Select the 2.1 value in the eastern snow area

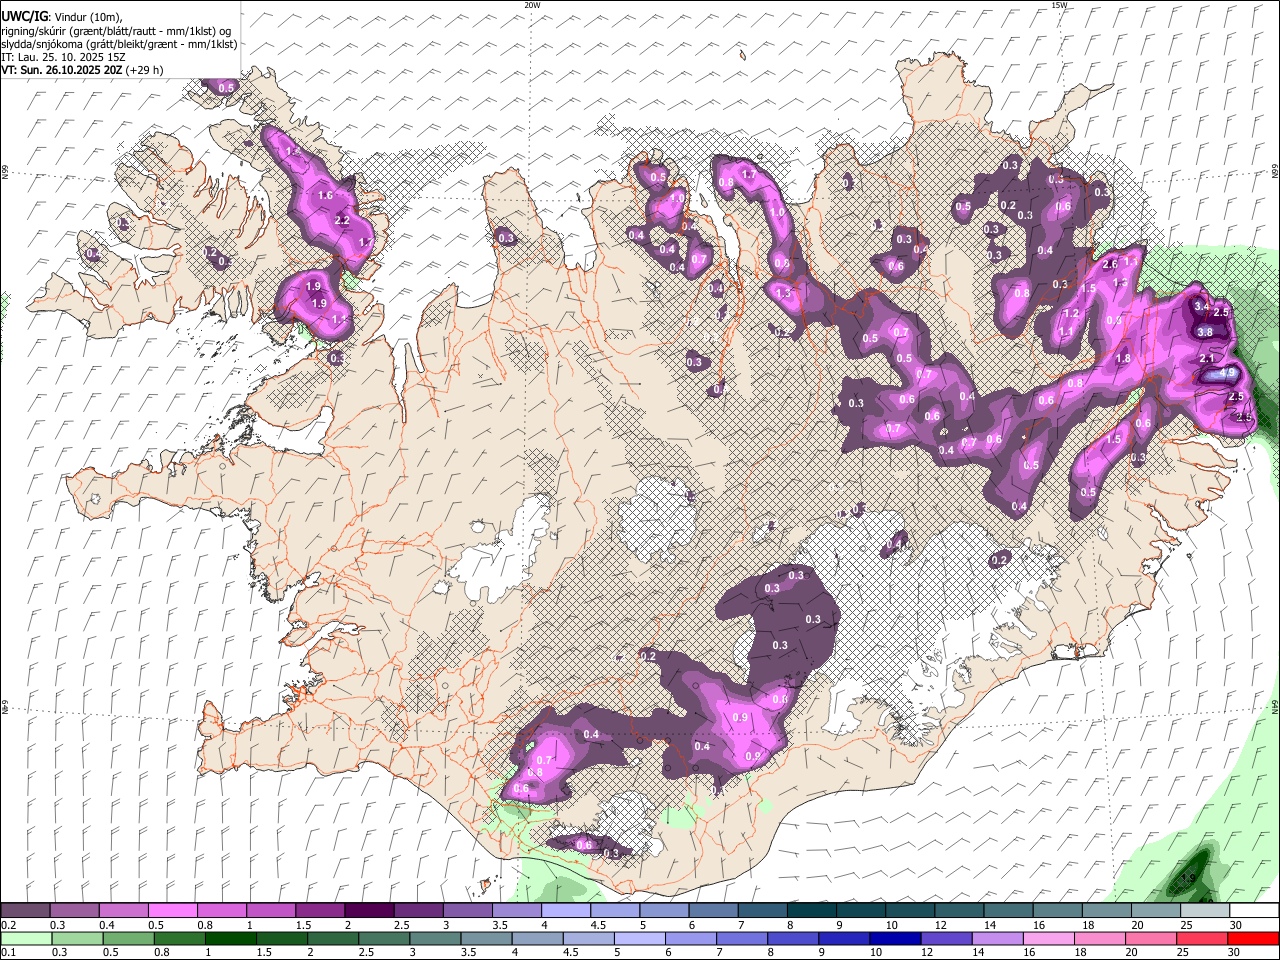click(1206, 359)
